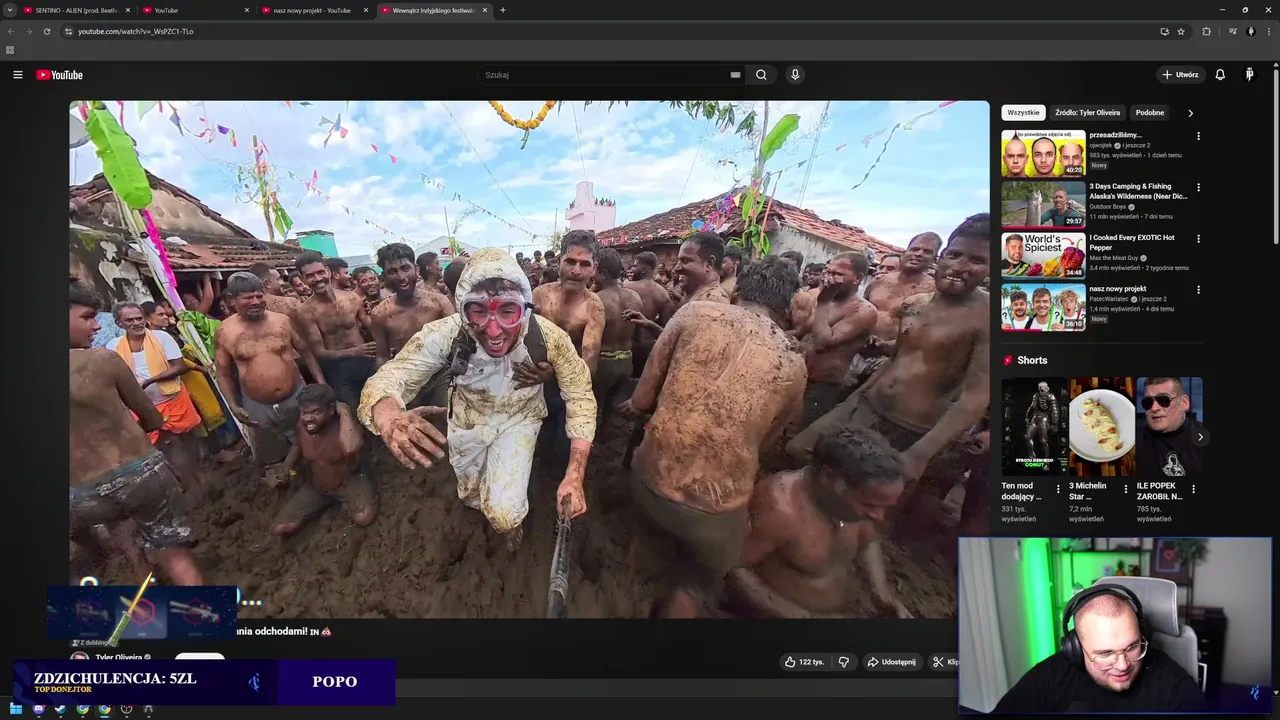Open options menu for 3 Days Camping video
The height and width of the screenshot is (720, 1280).
click(x=1198, y=187)
